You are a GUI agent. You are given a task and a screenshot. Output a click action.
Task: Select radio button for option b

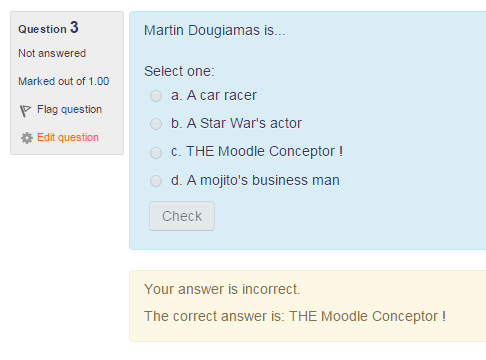156,124
